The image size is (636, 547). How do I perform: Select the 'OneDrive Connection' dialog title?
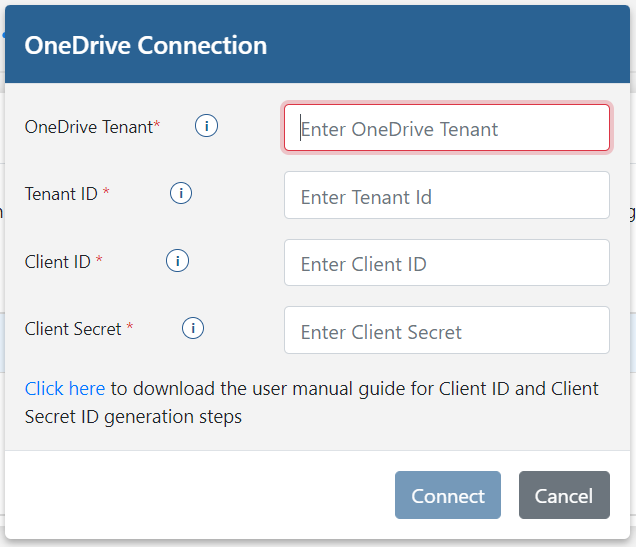(x=146, y=45)
